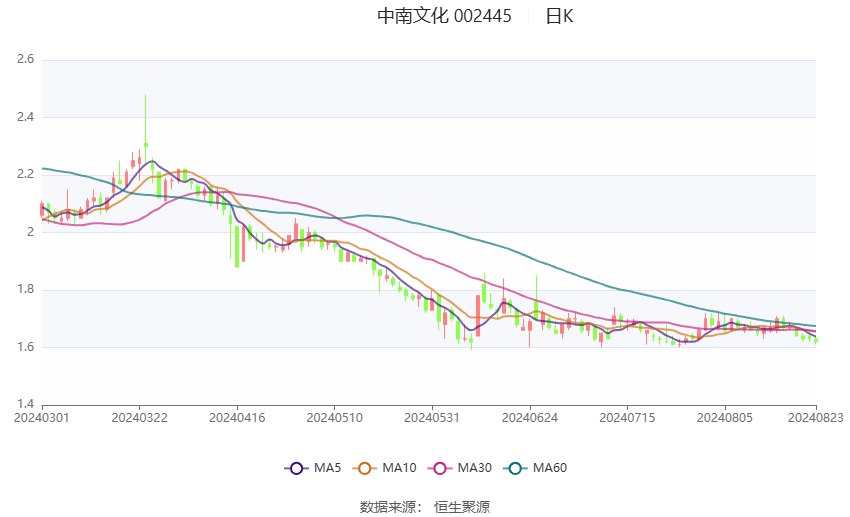Click the 数据来源 label below the legend
Image resolution: width=850 pixels, height=517 pixels.
pos(387,507)
